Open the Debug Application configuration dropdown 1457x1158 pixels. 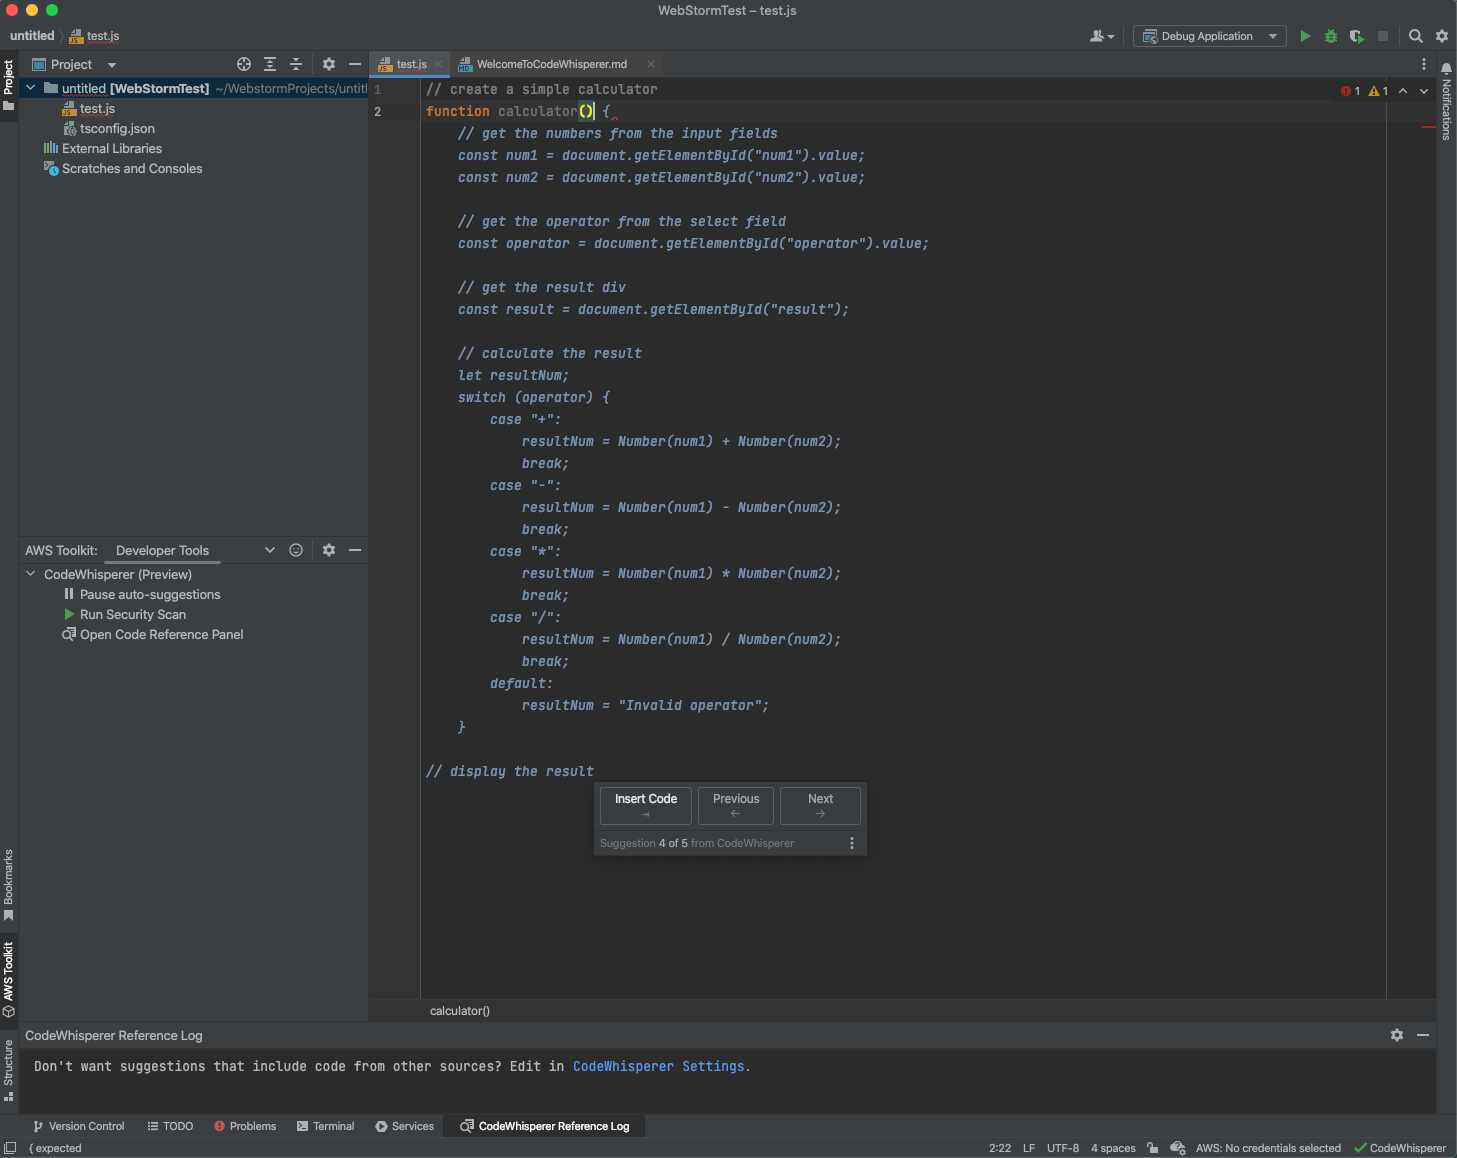pyautogui.click(x=1210, y=36)
